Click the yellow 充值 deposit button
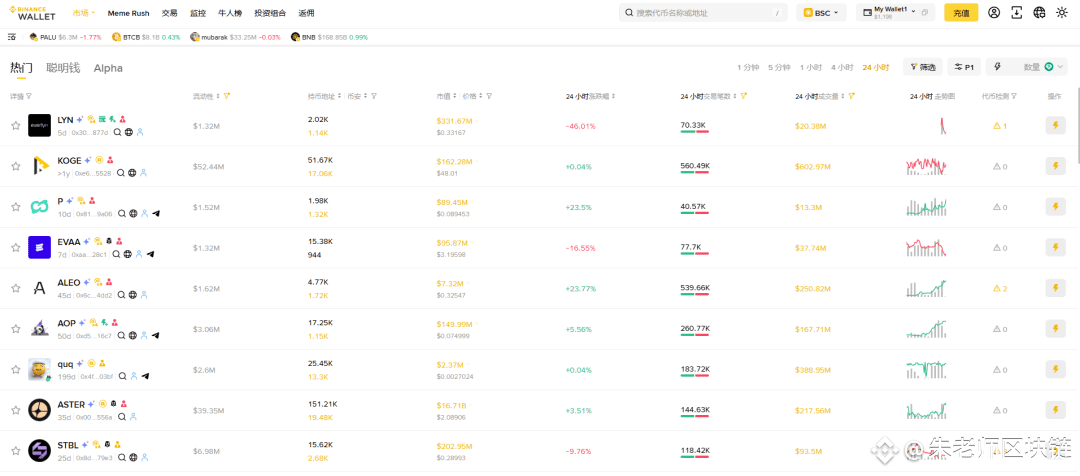Viewport: 1080px width, 476px height. coord(961,12)
